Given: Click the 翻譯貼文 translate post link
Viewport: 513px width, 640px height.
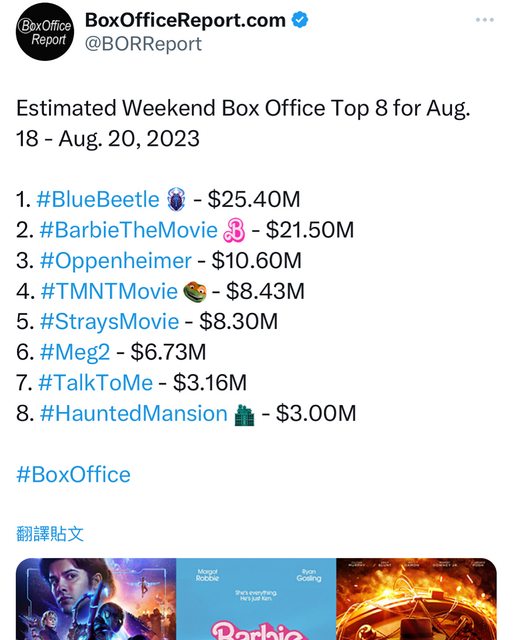Looking at the screenshot, I should (50, 533).
